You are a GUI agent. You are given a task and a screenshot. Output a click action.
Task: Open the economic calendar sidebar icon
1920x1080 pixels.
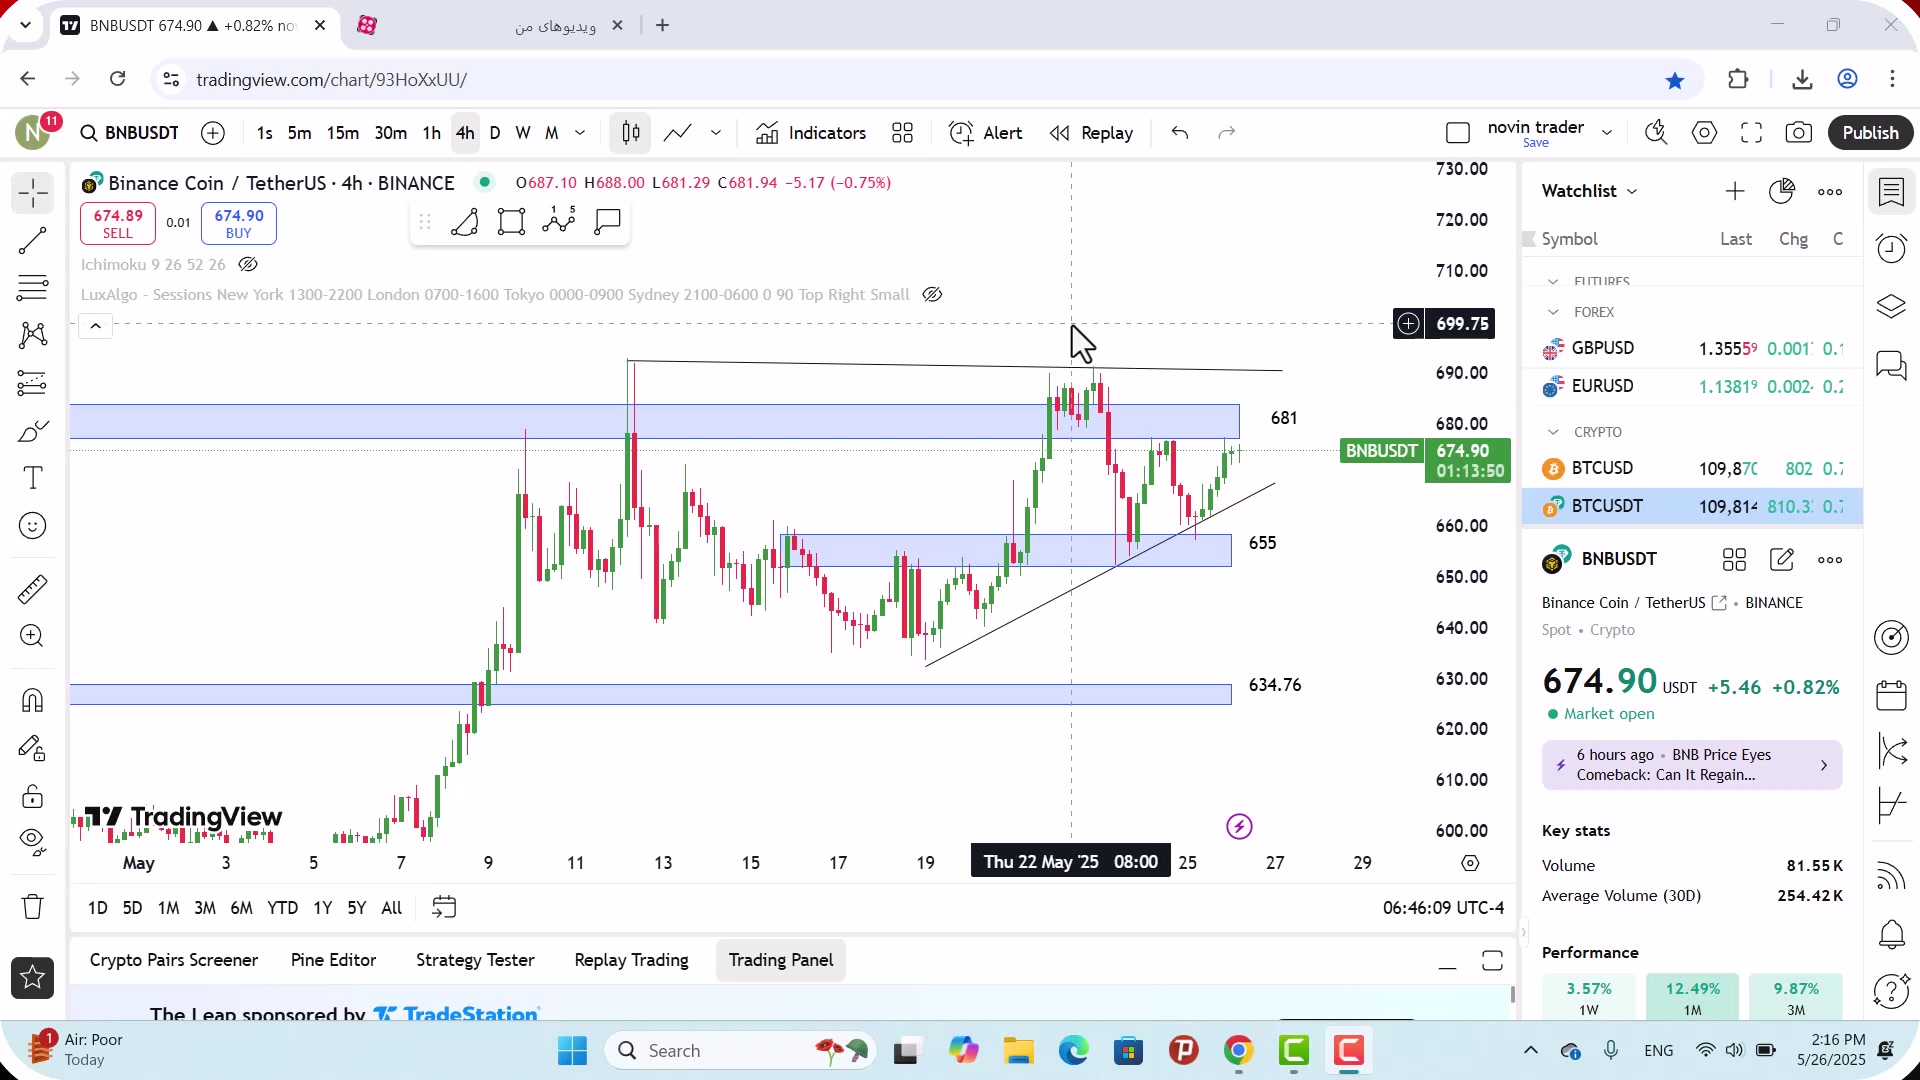coord(1891,694)
